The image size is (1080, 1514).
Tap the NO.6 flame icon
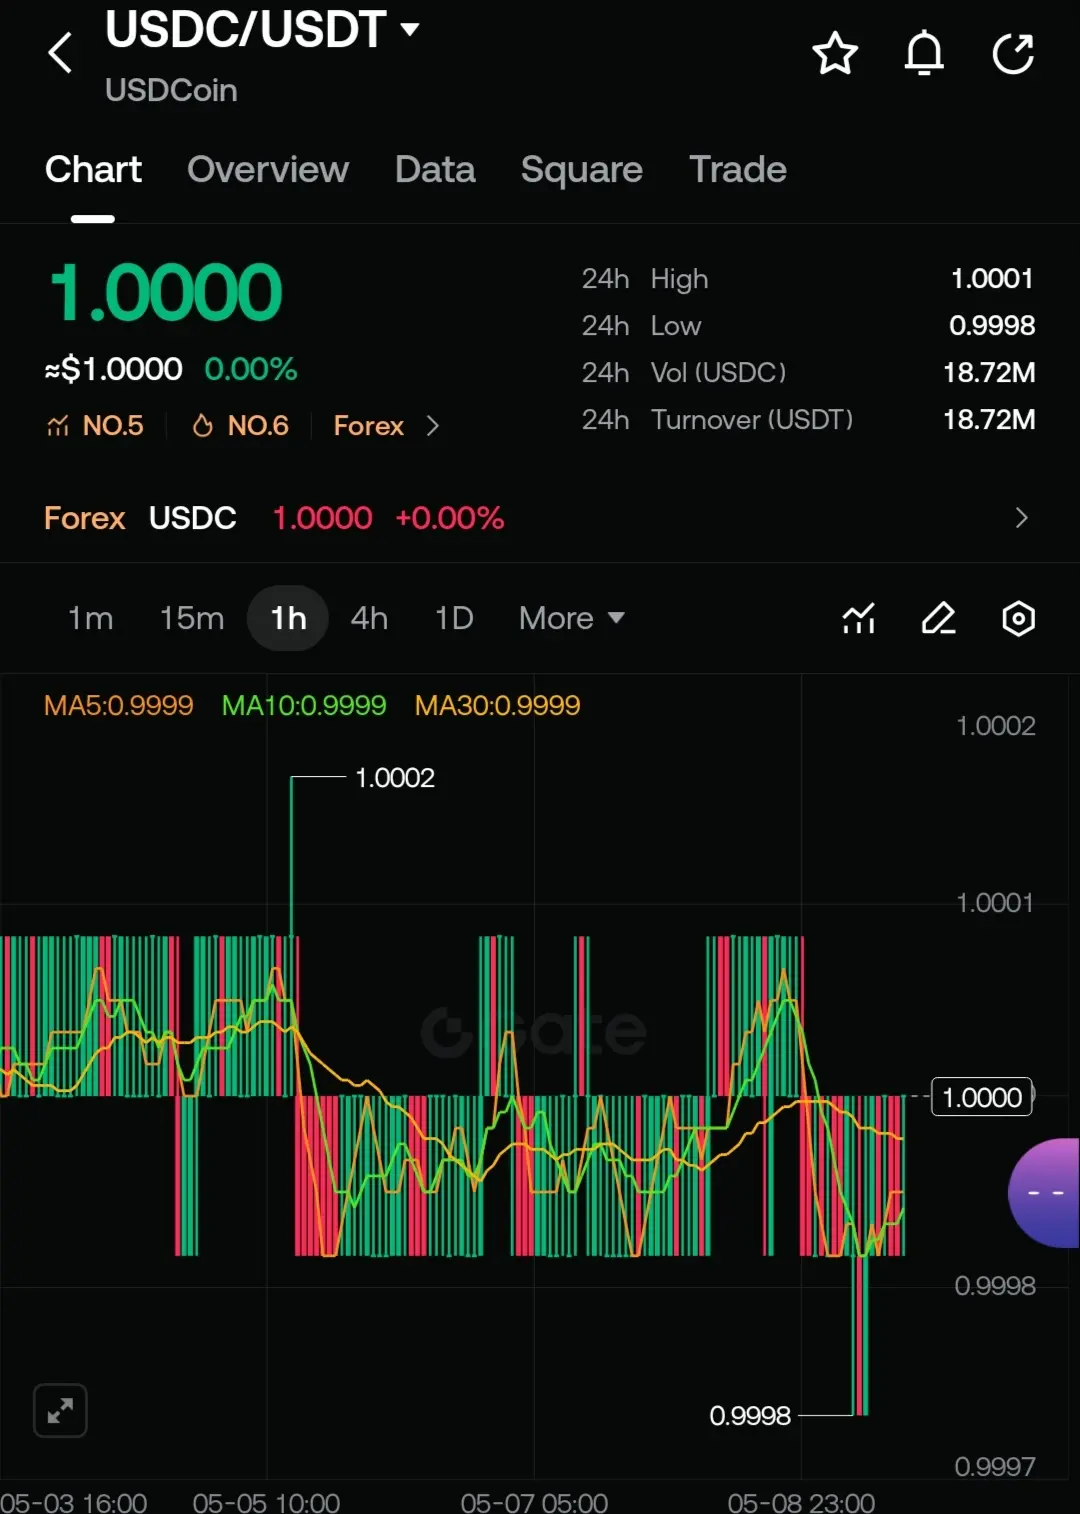[203, 426]
